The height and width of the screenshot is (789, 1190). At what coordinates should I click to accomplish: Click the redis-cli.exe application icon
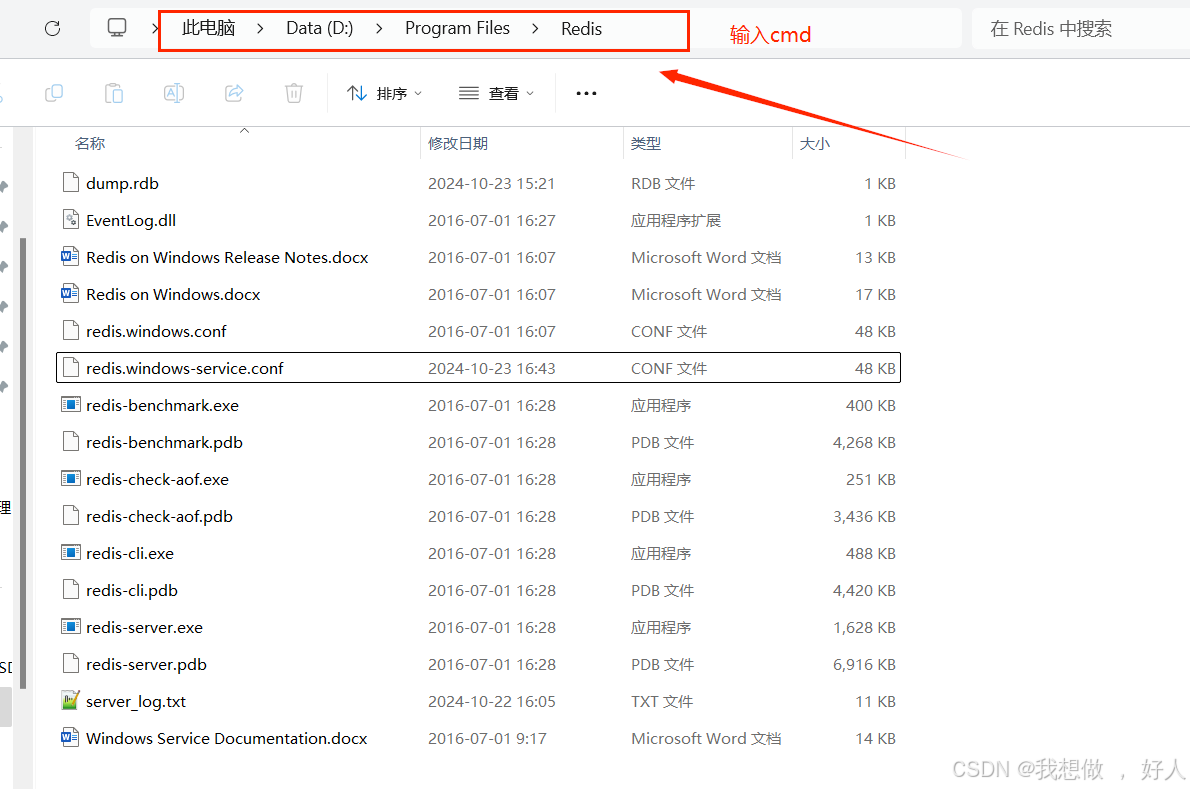[71, 553]
